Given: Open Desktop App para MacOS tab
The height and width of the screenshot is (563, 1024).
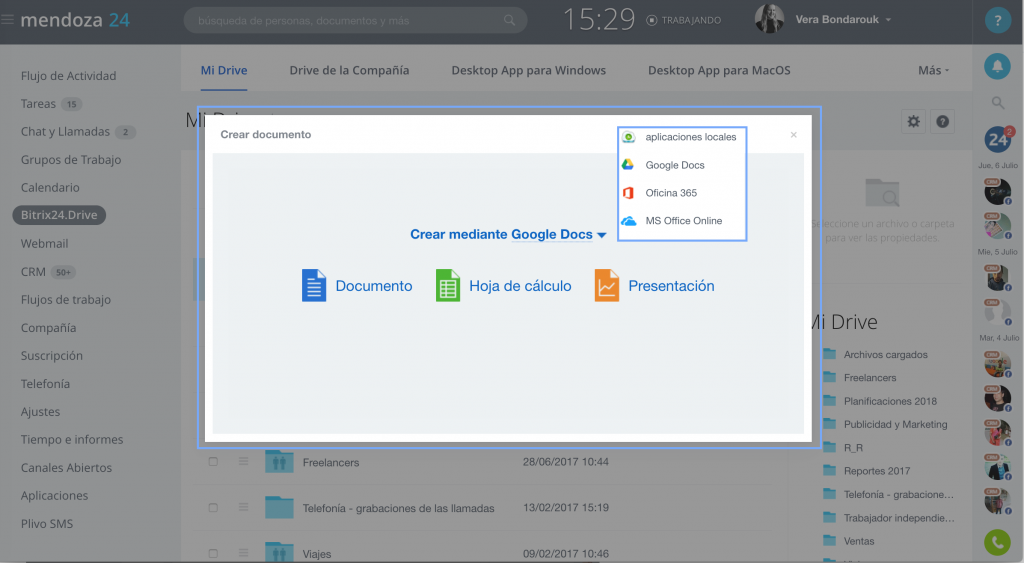Looking at the screenshot, I should 719,71.
